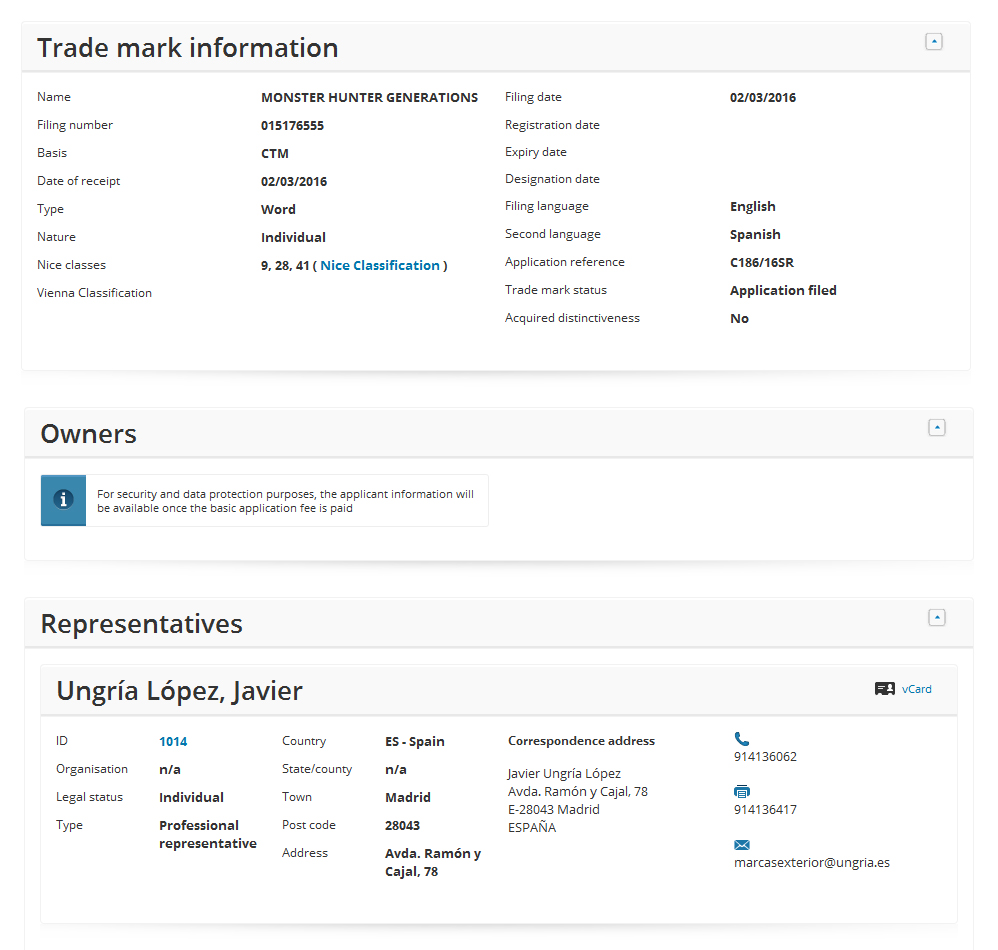This screenshot has height=950, width=998.
Task: Collapse the Owners panel
Action: (936, 427)
